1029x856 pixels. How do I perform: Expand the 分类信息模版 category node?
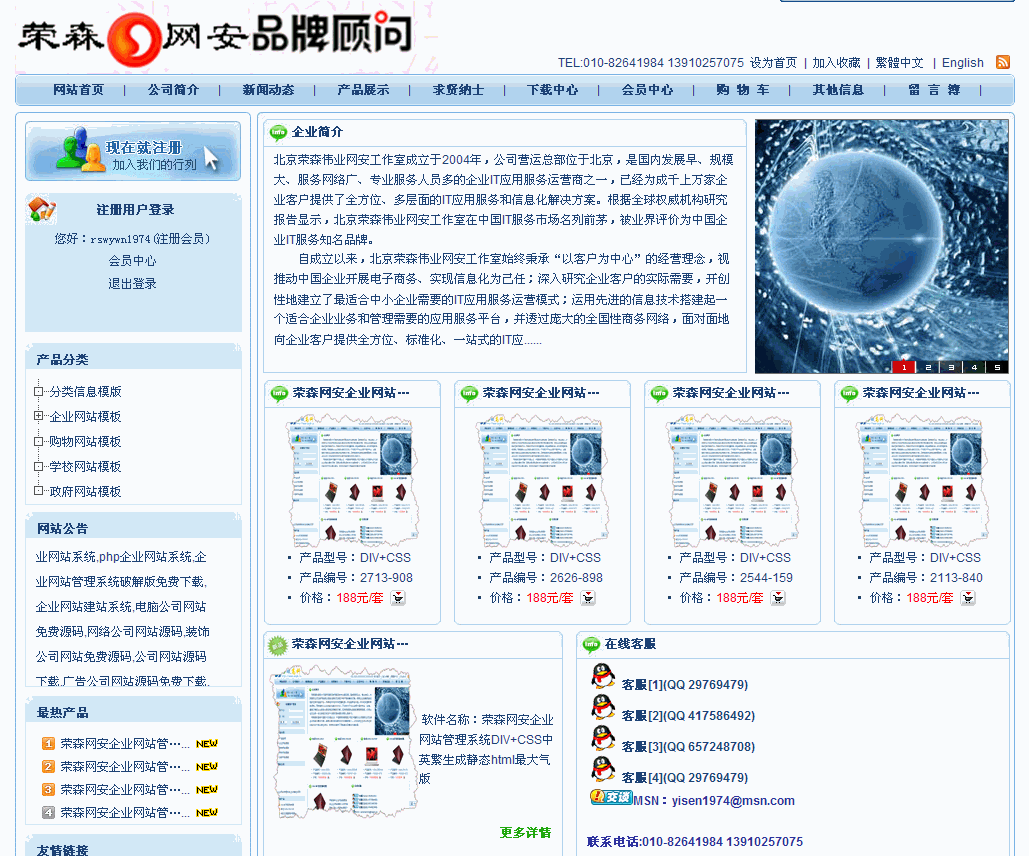(39, 391)
